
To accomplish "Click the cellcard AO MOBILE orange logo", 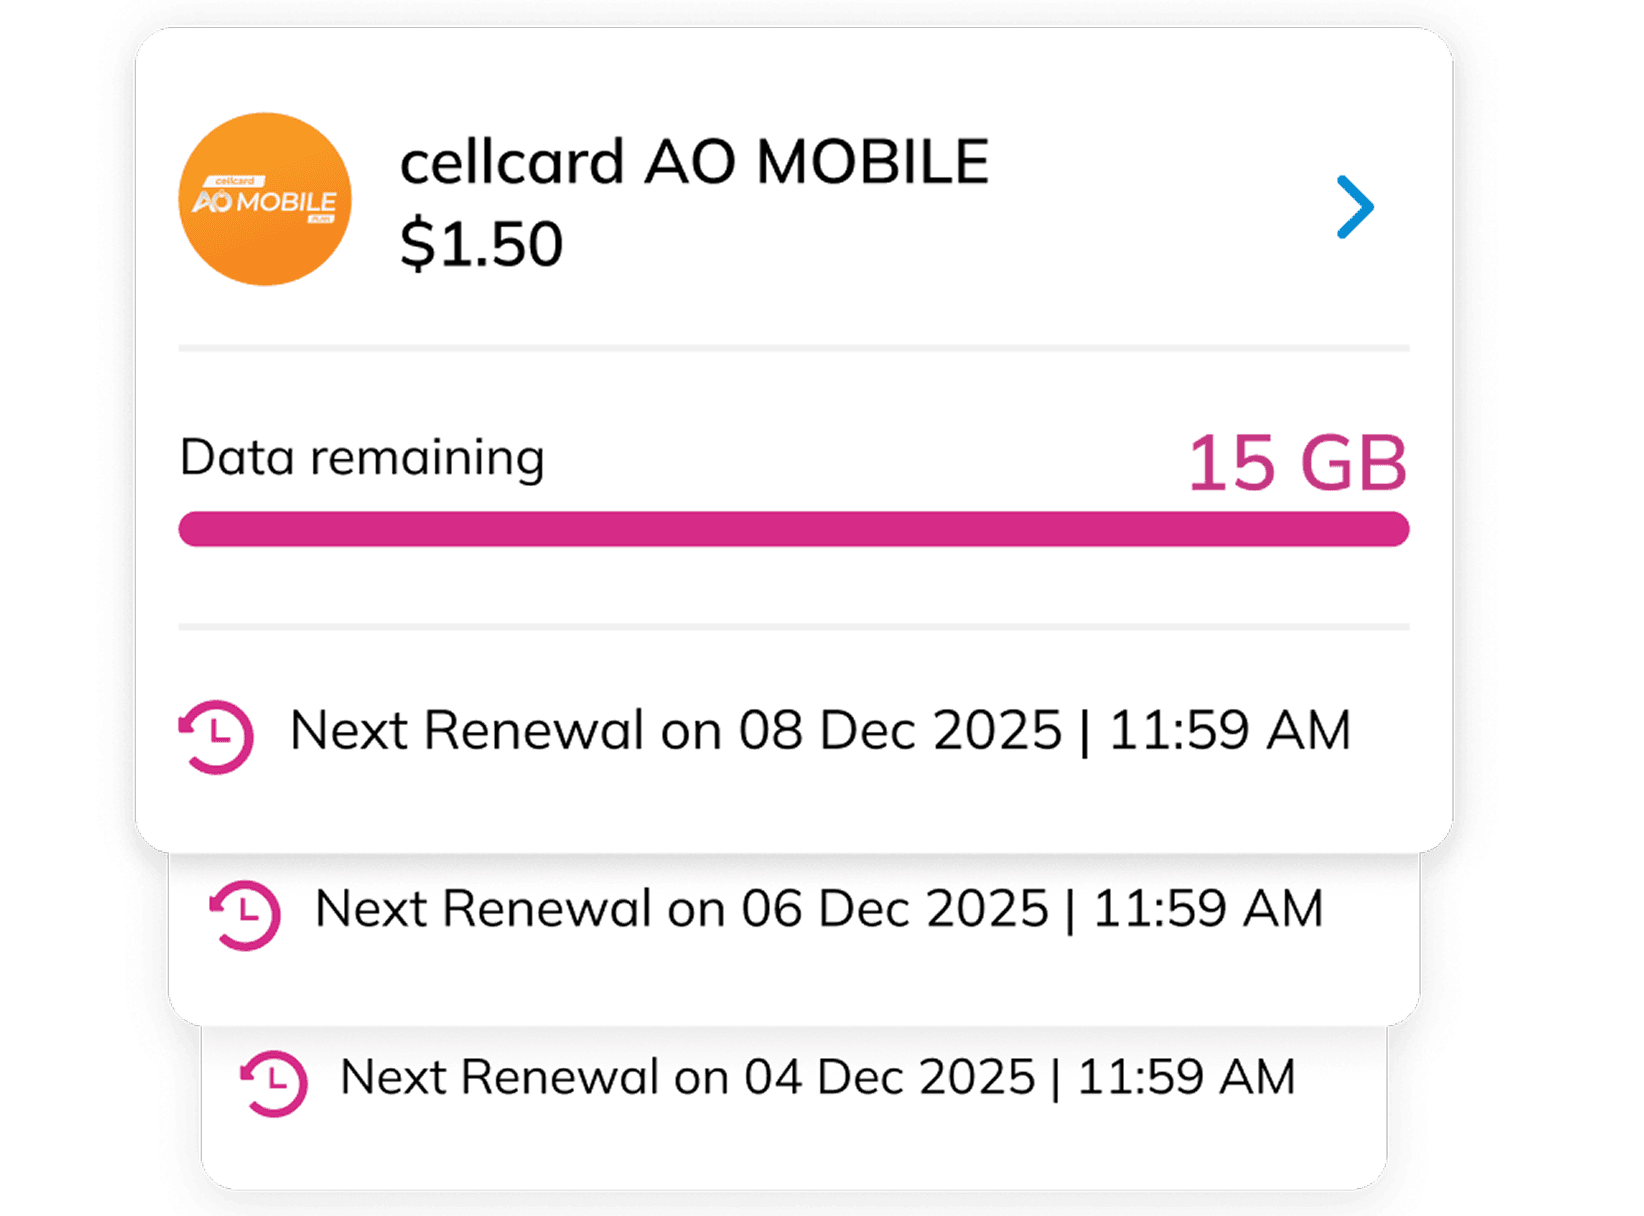I will (x=265, y=199).
